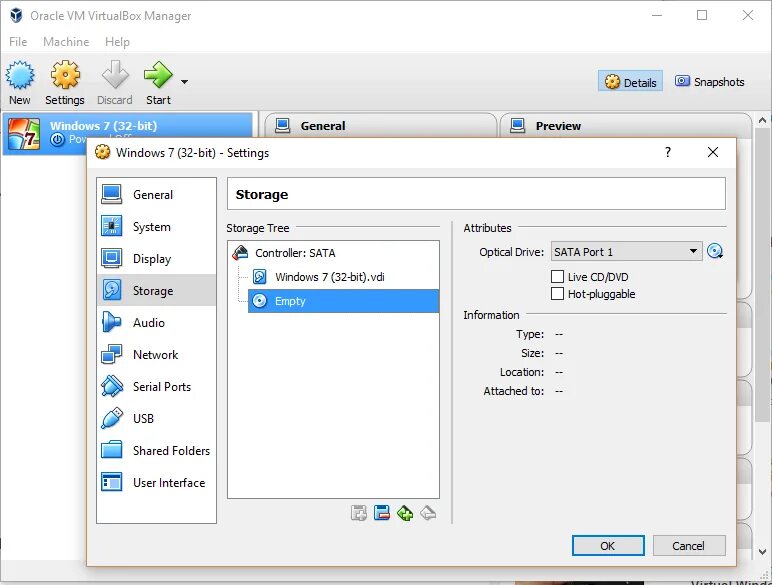Screen dimensions: 772x585
Task: Cancel the Settings dialog
Action: 689,546
